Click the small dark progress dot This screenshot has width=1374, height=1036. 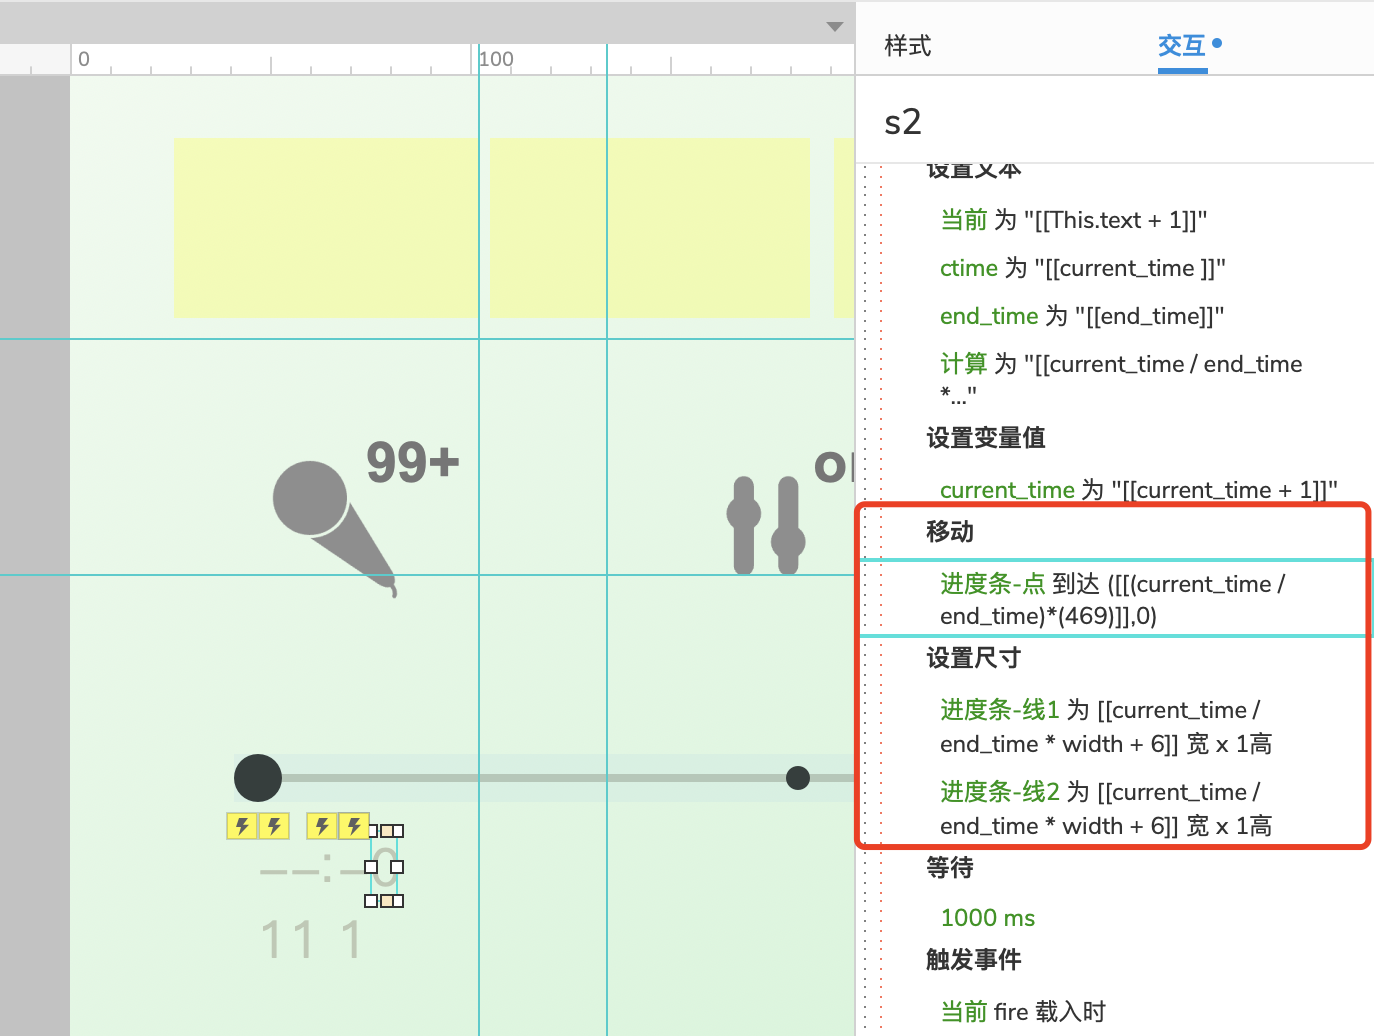pos(798,778)
